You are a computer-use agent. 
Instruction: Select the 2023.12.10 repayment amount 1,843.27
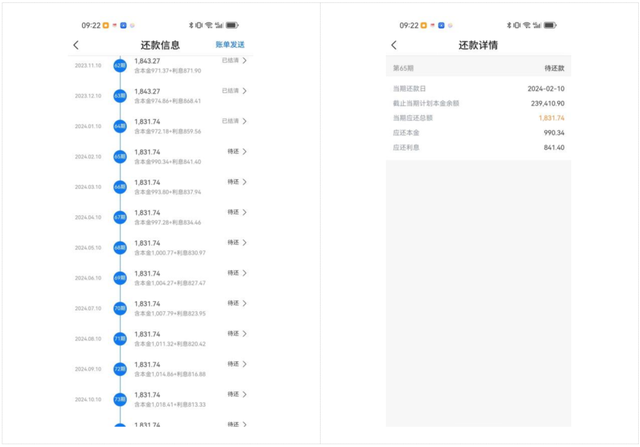pos(147,91)
